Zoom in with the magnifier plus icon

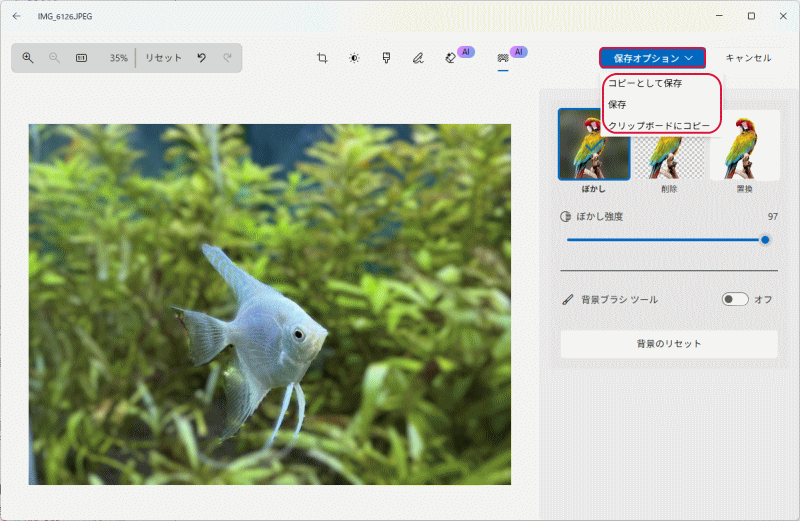(28, 58)
